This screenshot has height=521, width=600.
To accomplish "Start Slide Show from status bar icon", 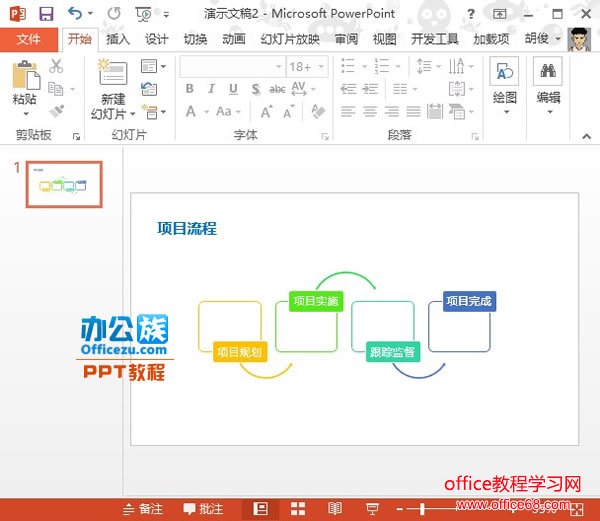I will (x=372, y=509).
